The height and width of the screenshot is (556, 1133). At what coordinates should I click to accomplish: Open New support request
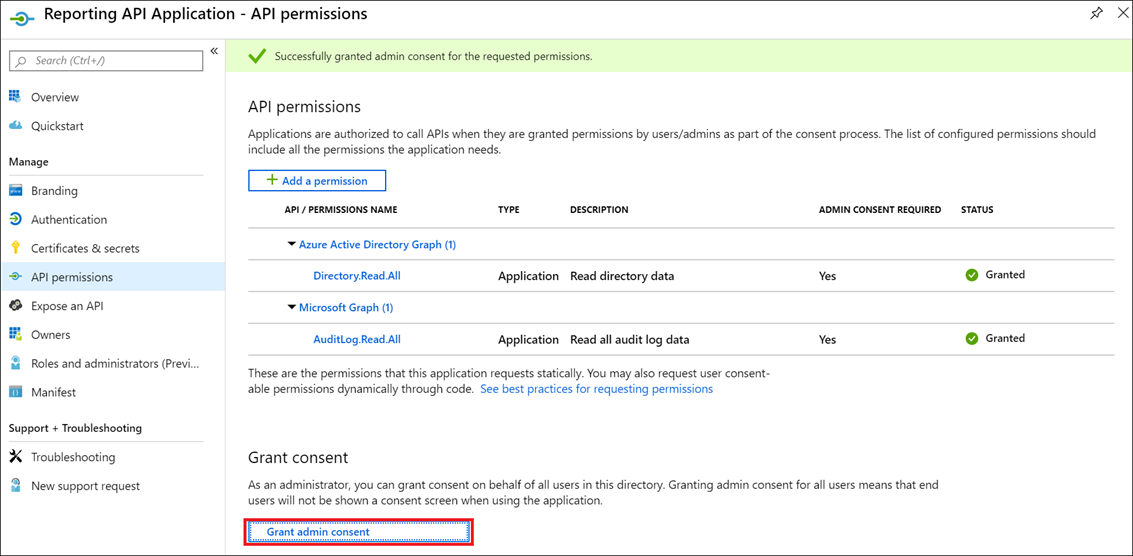[85, 486]
